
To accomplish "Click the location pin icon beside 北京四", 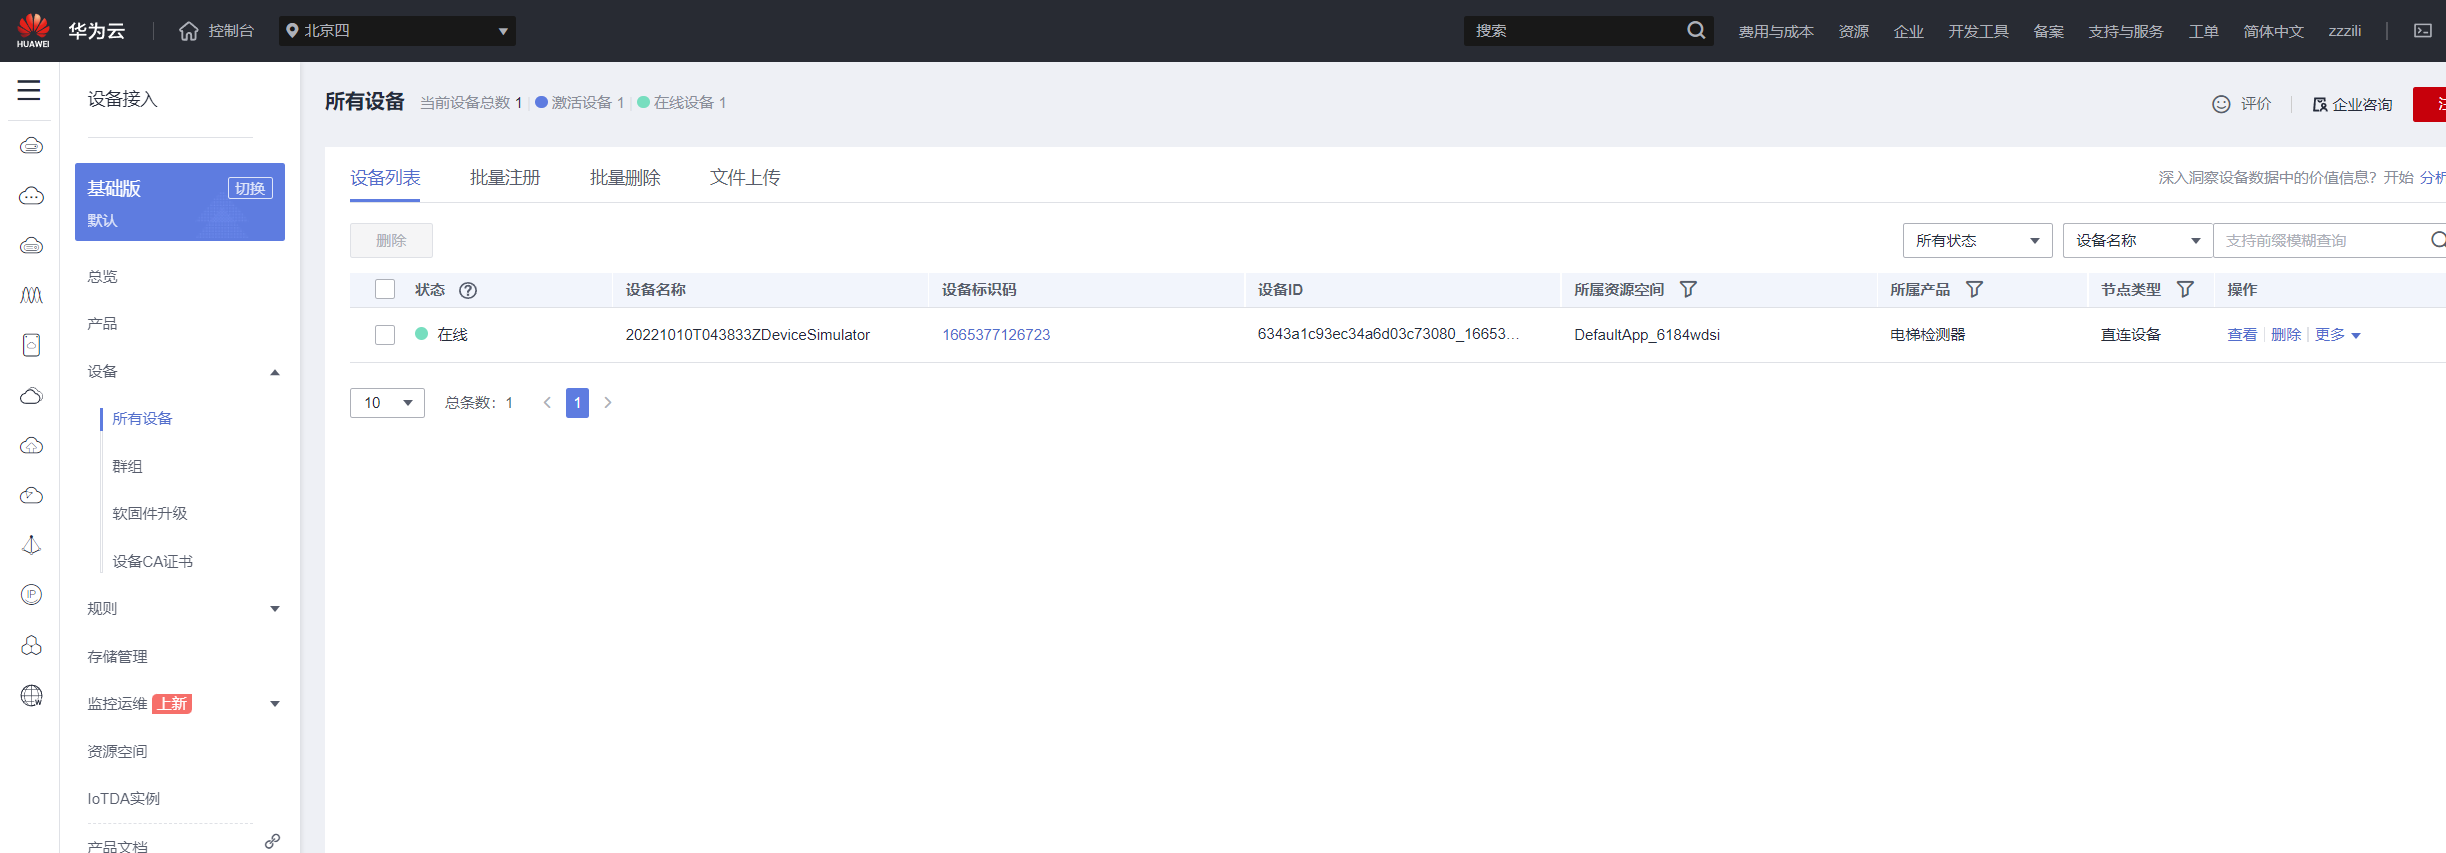I will (292, 31).
